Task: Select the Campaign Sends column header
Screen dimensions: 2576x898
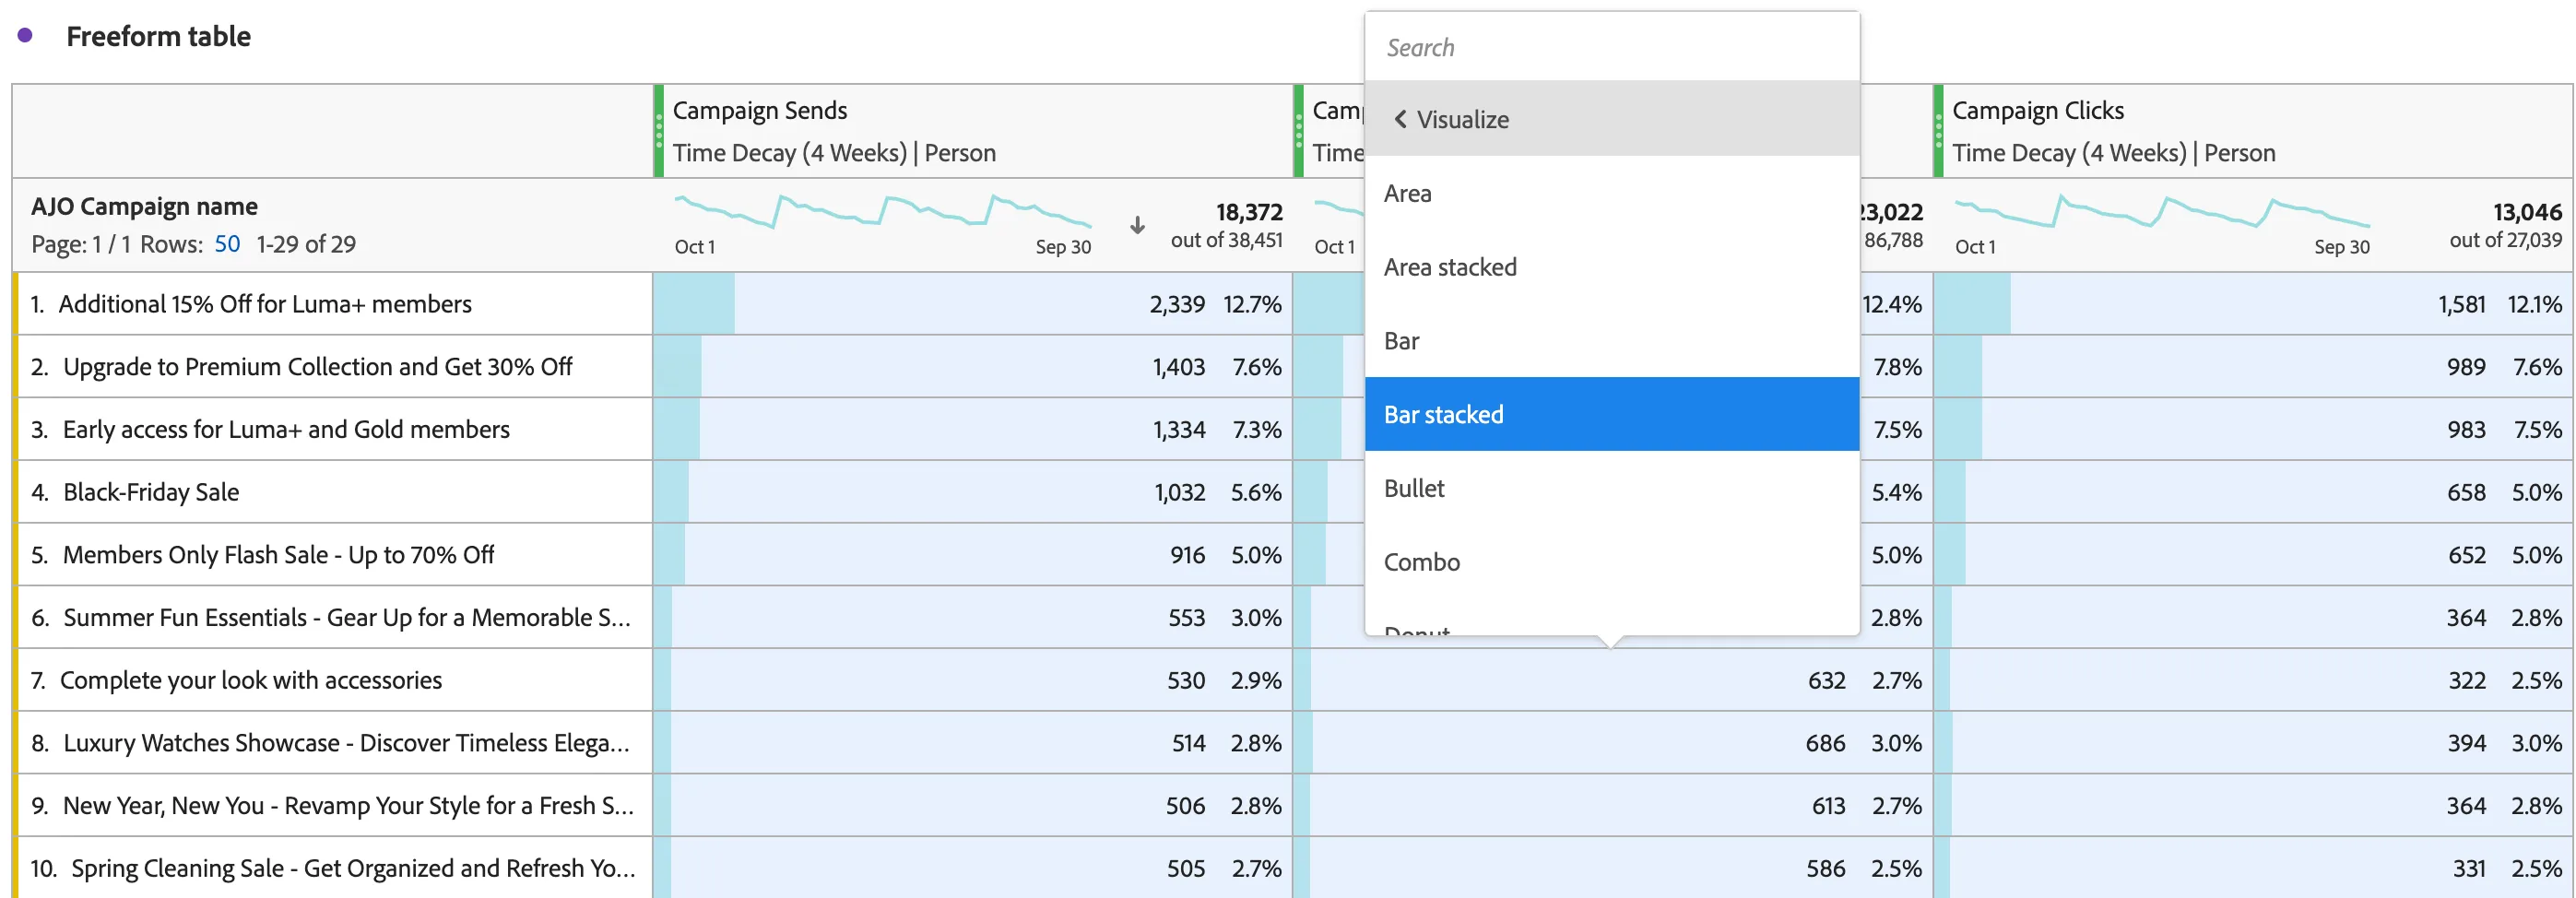Action: coord(759,110)
